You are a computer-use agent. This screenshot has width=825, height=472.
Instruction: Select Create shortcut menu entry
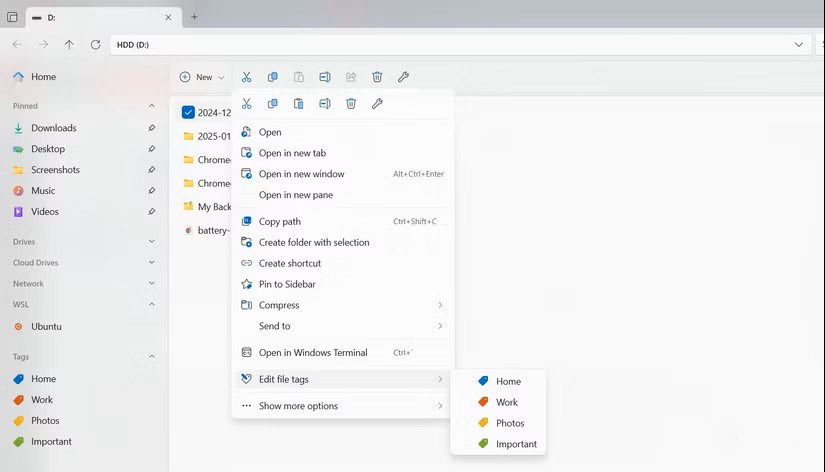coord(343,263)
